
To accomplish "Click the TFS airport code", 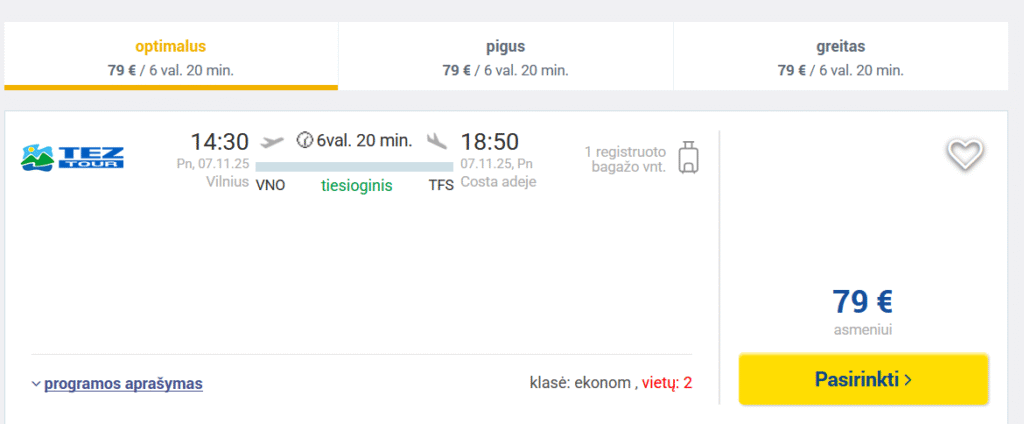I will point(441,185).
